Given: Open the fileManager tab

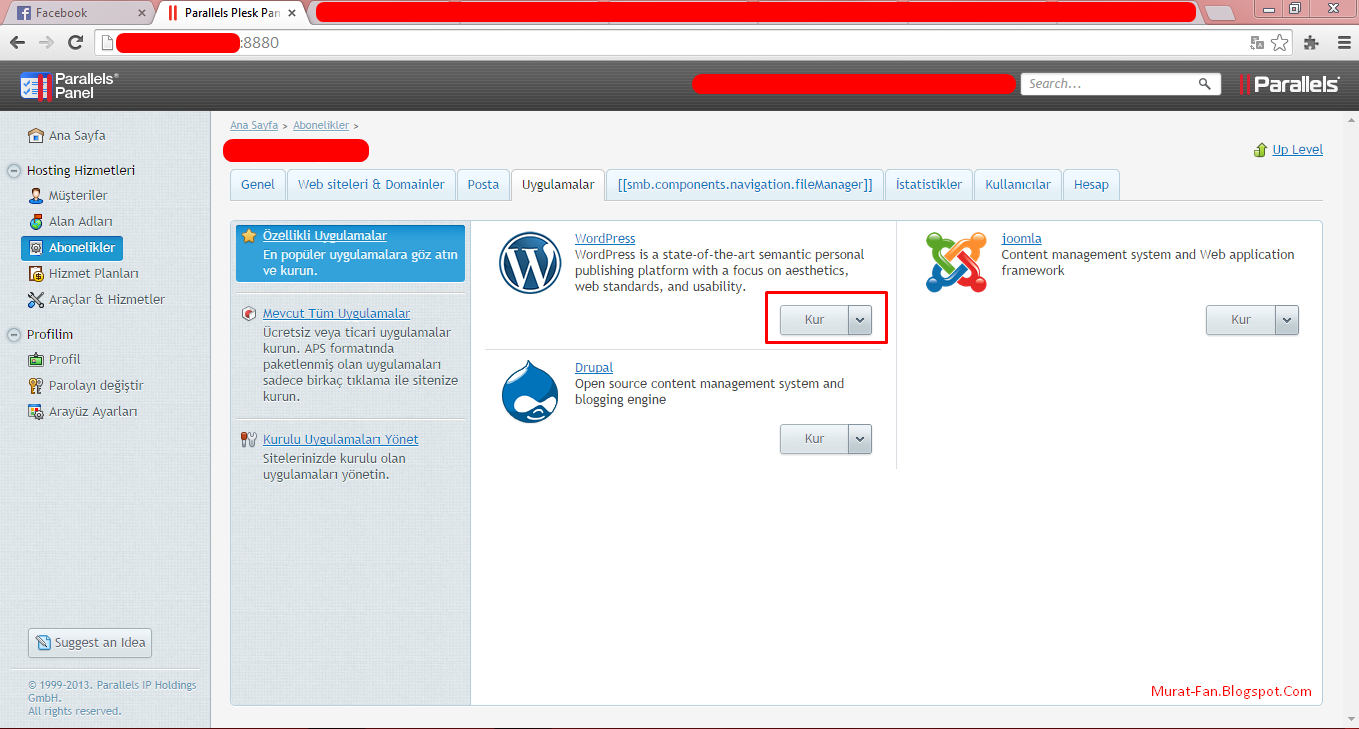Looking at the screenshot, I should tap(745, 185).
